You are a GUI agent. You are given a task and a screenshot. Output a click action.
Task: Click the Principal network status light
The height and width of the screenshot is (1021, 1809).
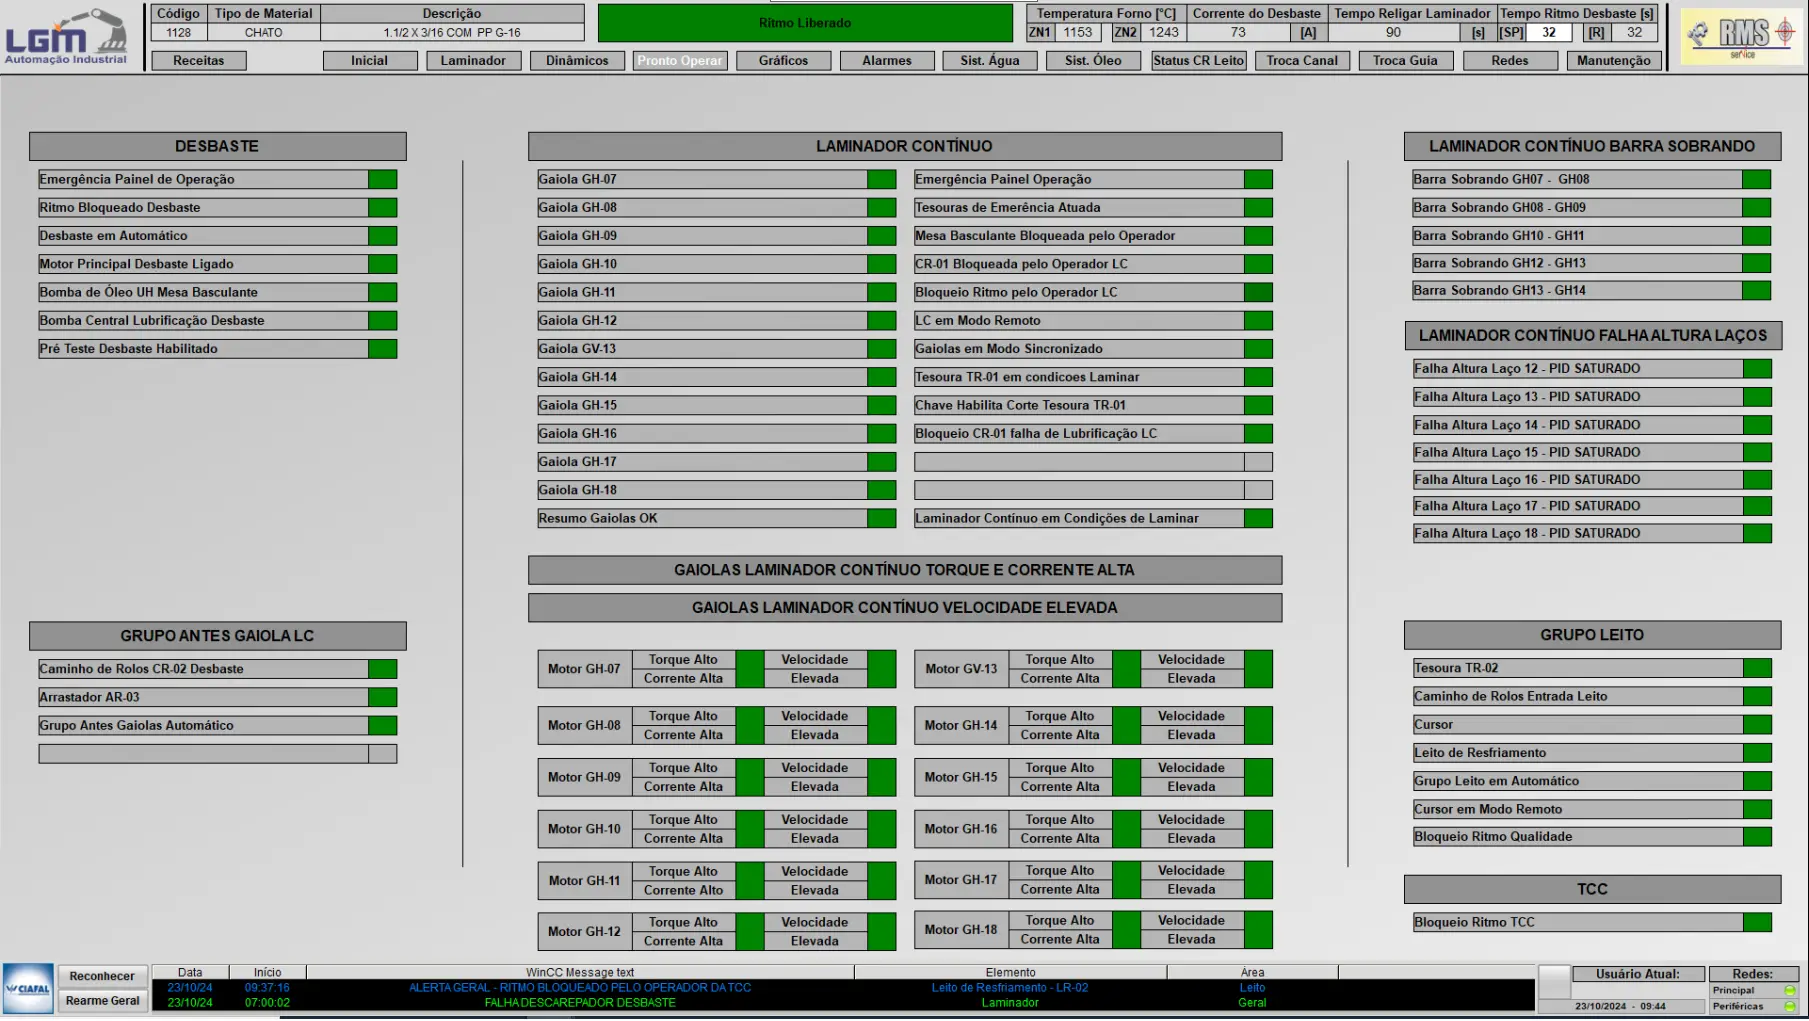tap(1789, 990)
